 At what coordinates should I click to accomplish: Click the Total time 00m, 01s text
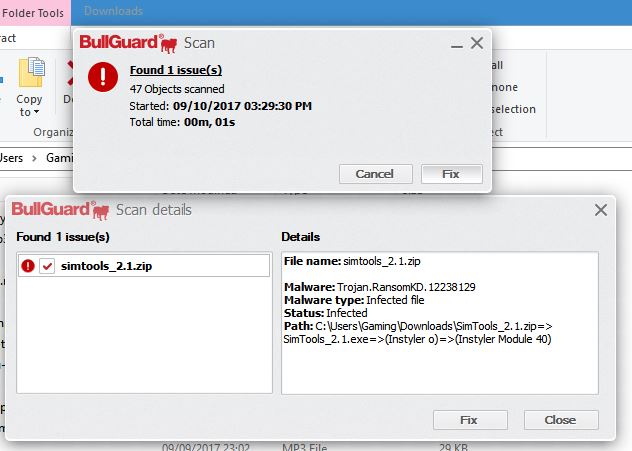click(x=182, y=122)
